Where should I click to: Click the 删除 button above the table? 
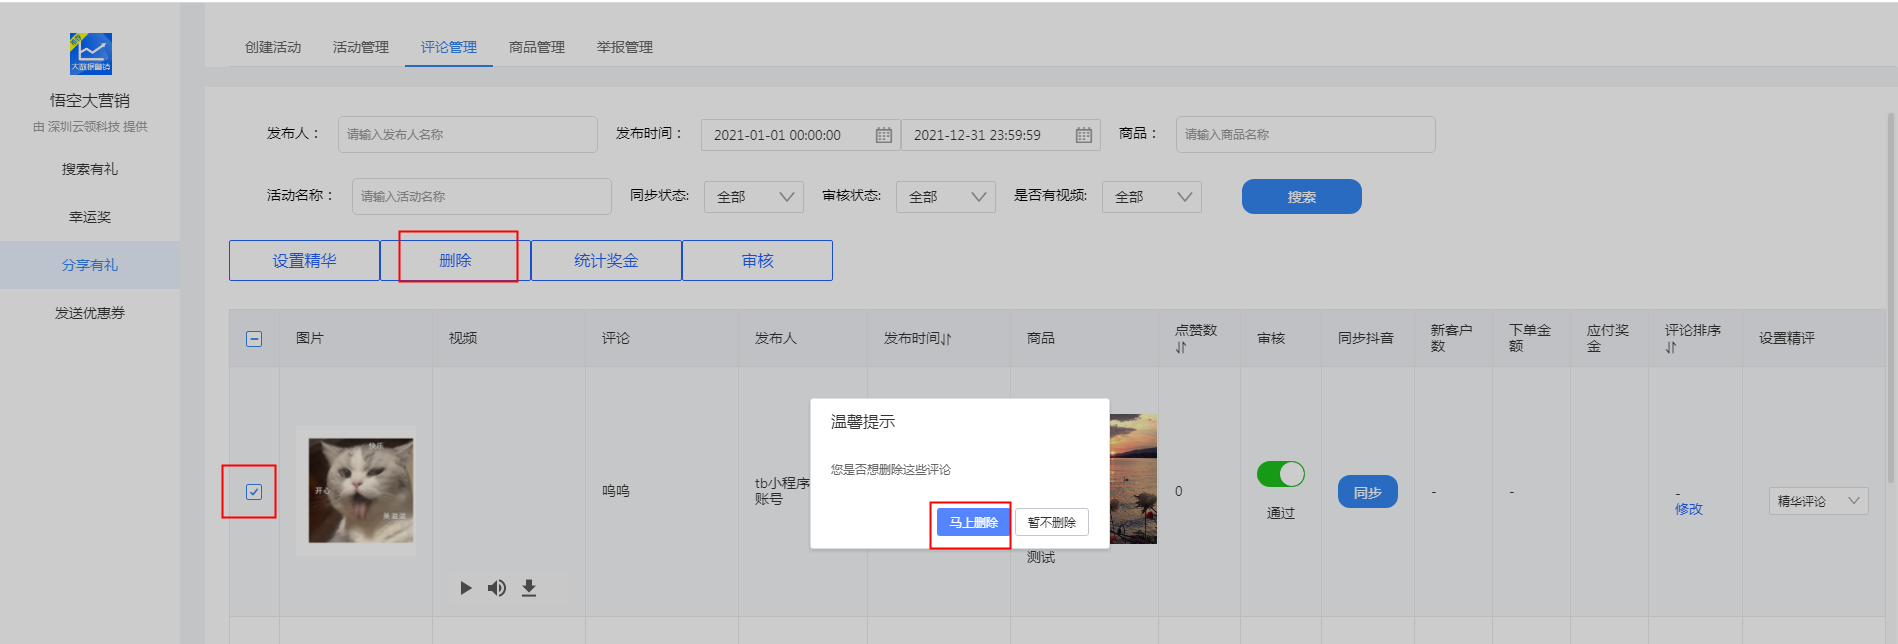pos(456,261)
